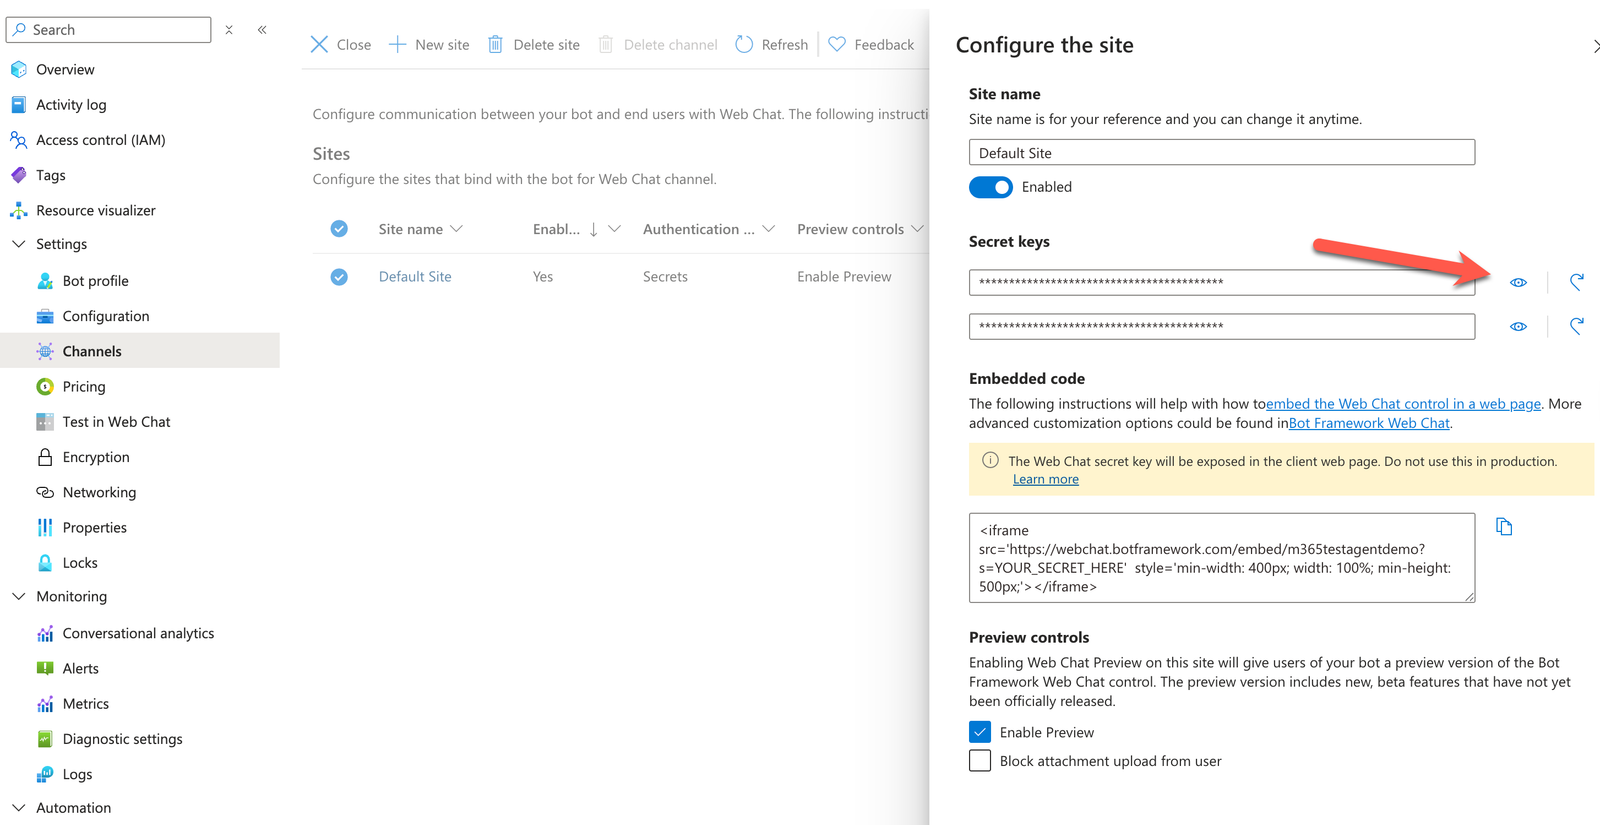Focus the Site name text field
Image resolution: width=1600 pixels, height=825 pixels.
[1222, 152]
